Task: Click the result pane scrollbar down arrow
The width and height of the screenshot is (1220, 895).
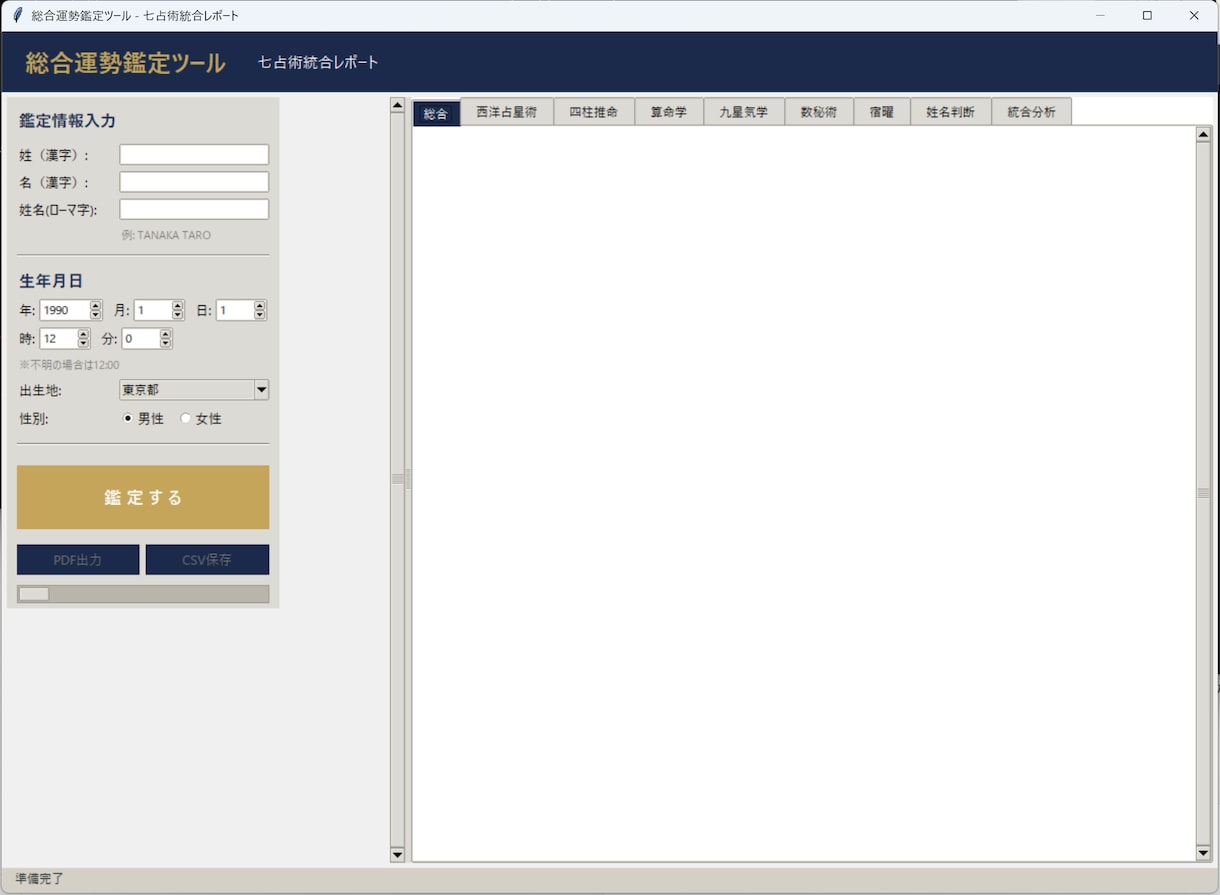Action: point(1203,853)
